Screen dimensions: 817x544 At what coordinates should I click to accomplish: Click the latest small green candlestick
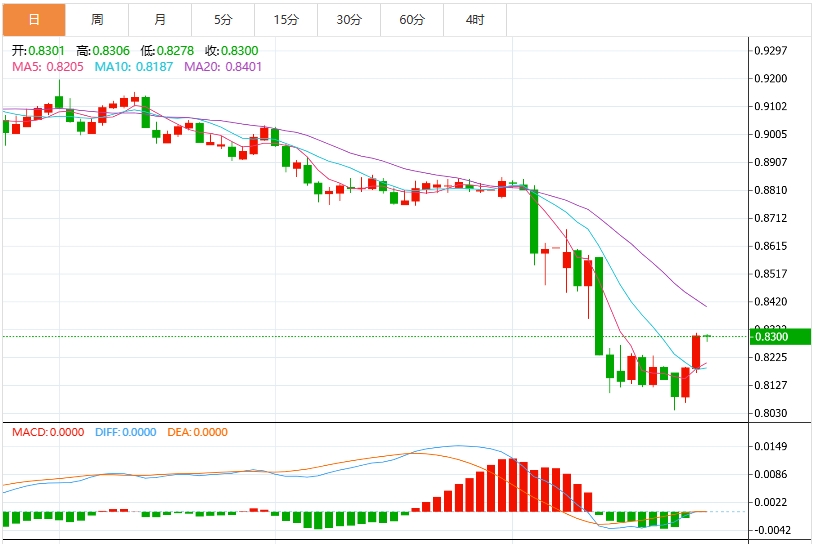[707, 337]
